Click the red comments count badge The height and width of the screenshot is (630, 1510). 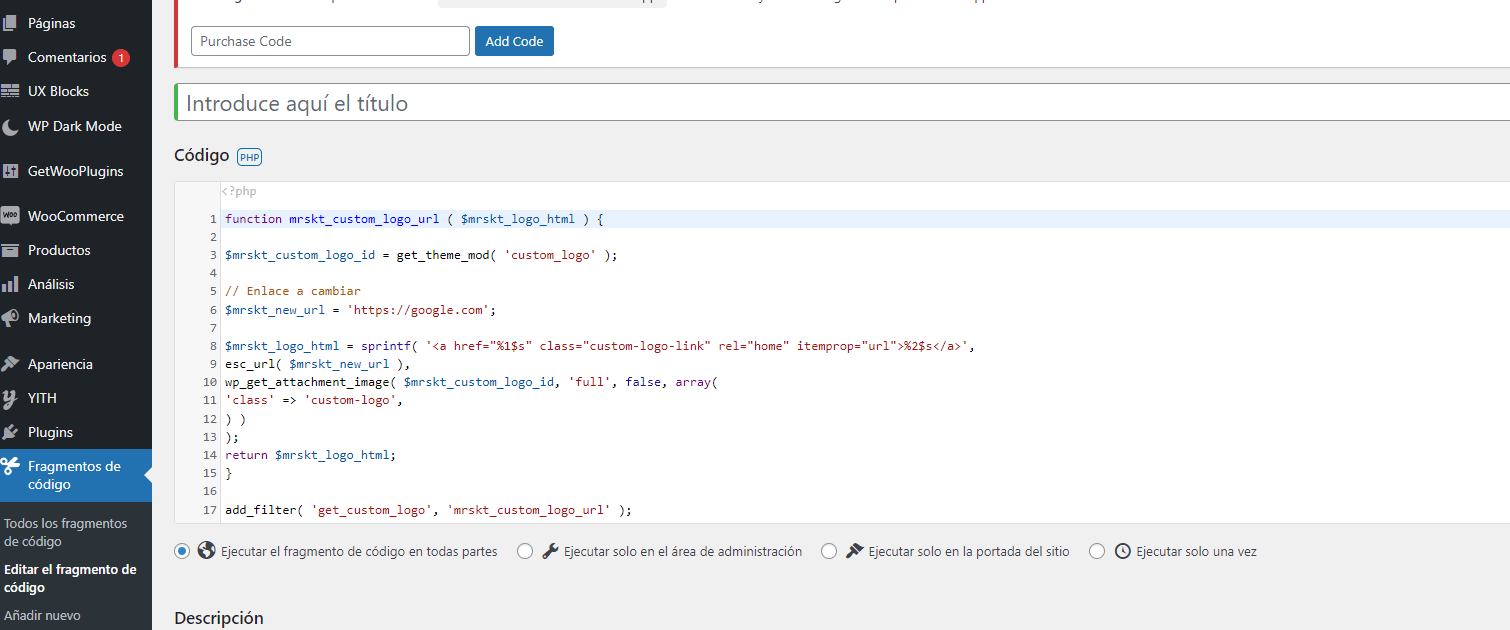tap(121, 58)
